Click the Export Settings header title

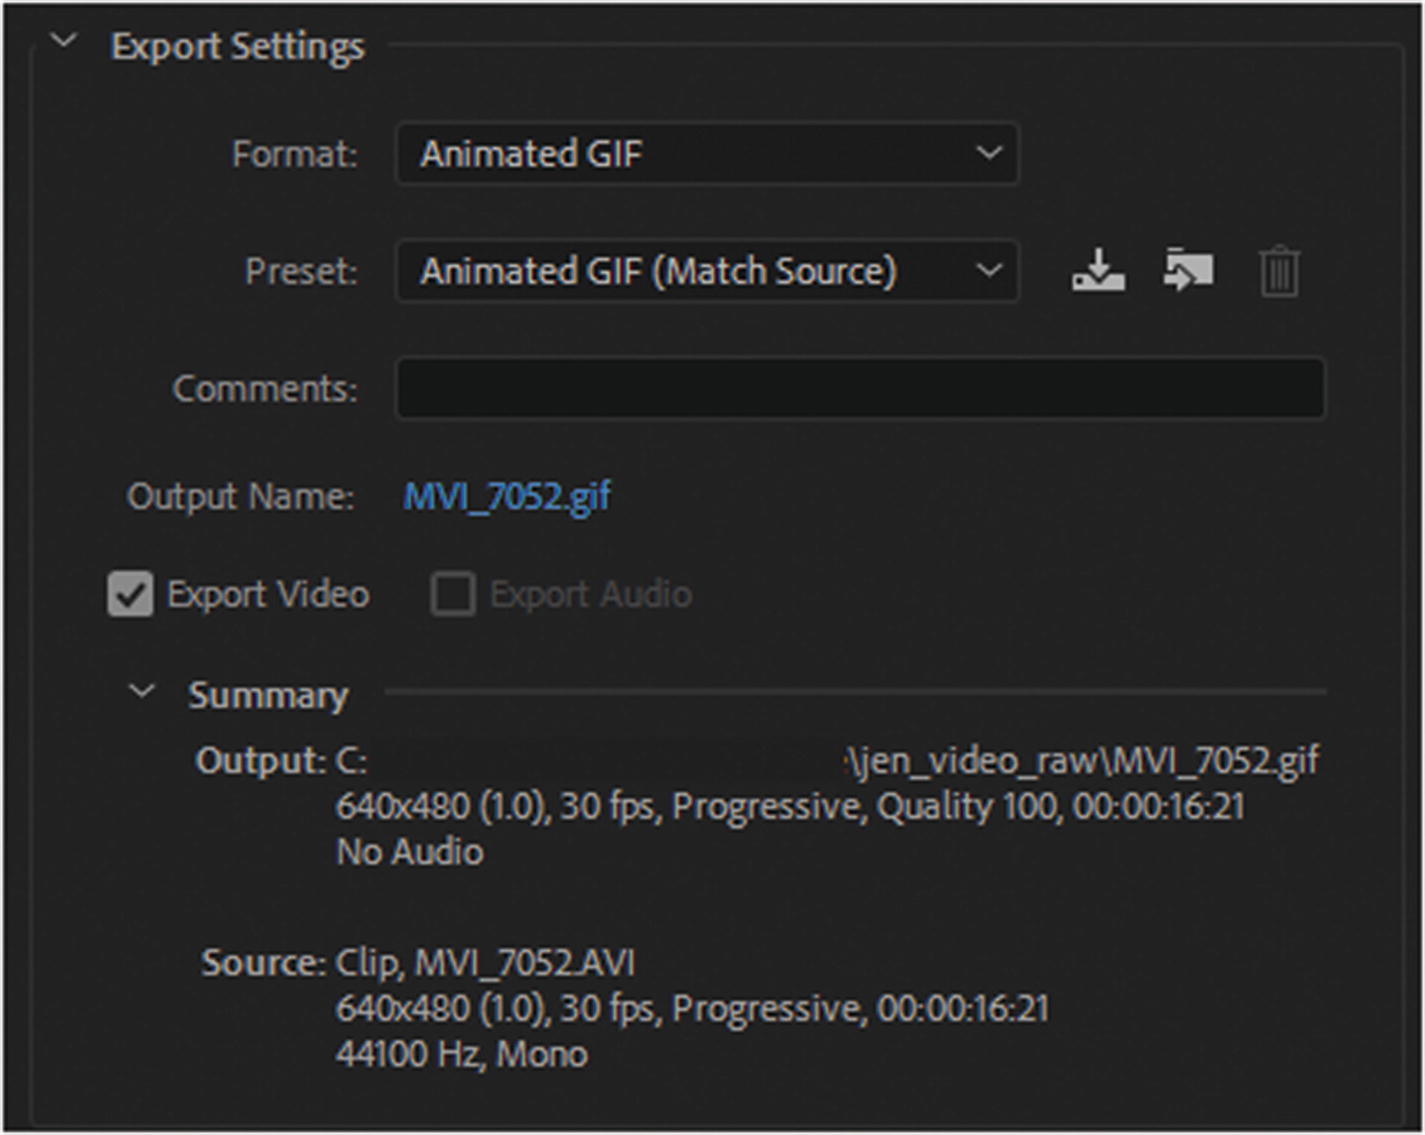pyautogui.click(x=238, y=46)
